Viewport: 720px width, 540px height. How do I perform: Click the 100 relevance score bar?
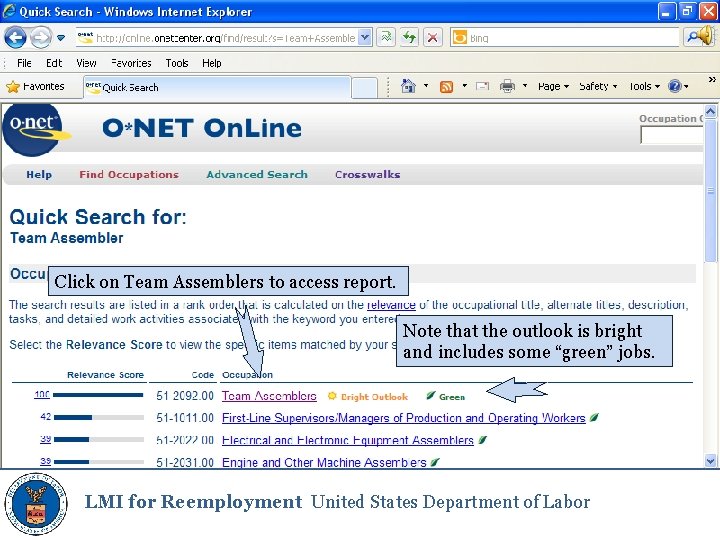click(x=98, y=395)
